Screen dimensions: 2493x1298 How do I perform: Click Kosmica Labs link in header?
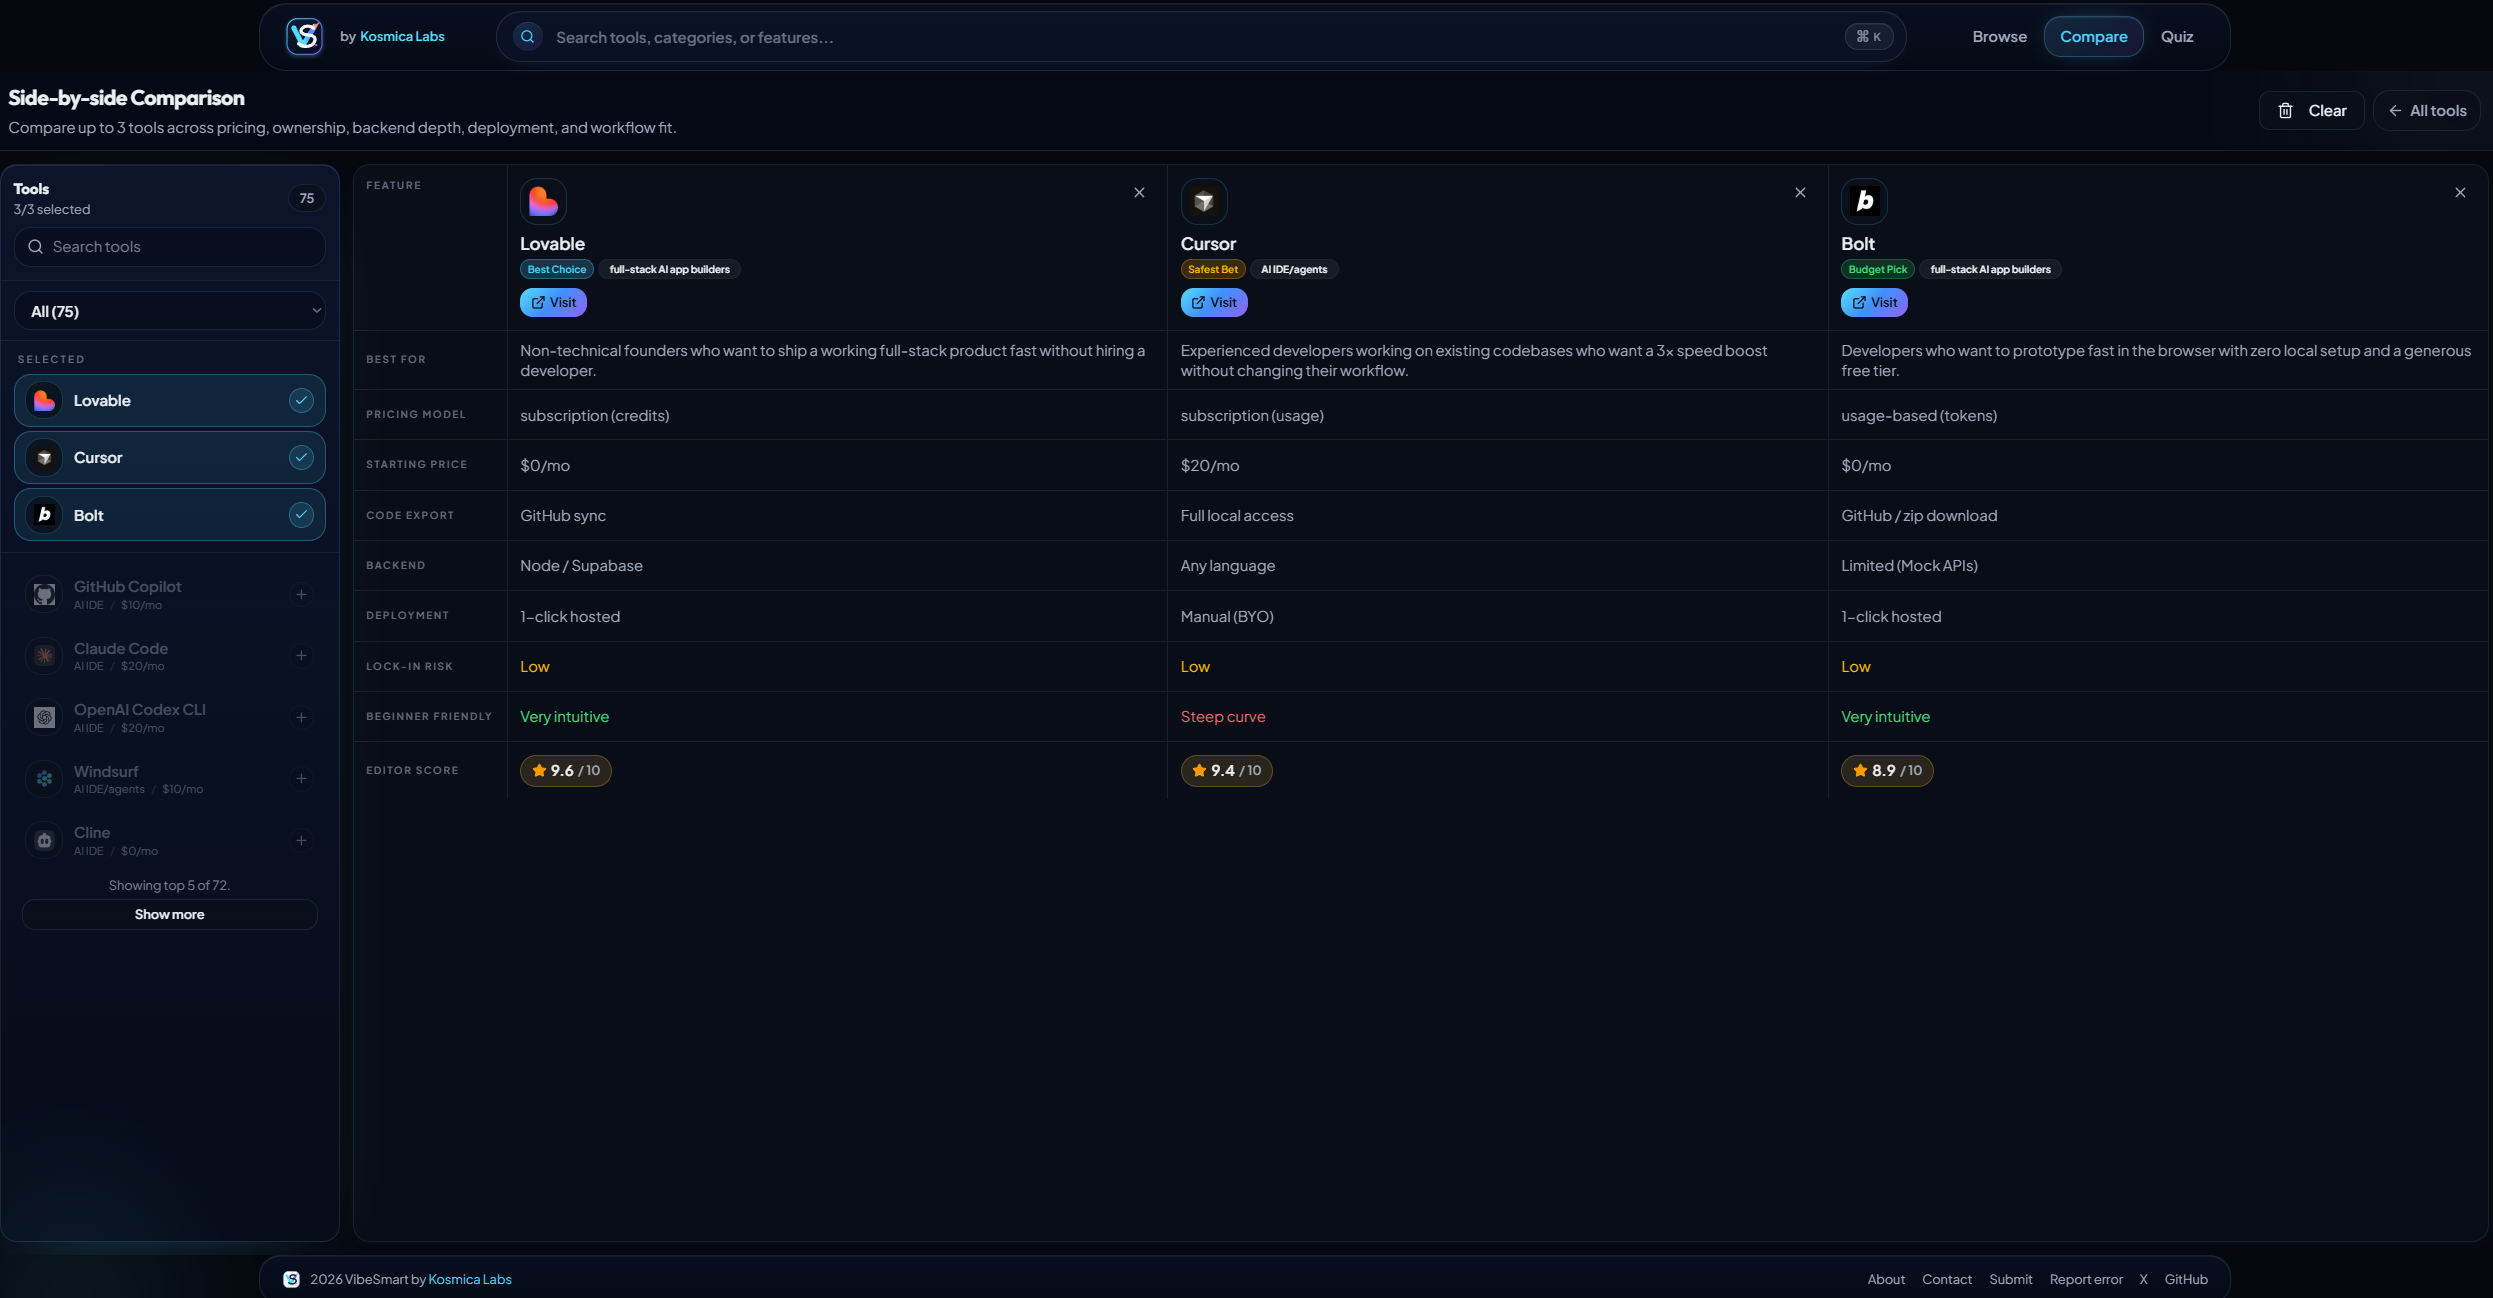click(402, 37)
